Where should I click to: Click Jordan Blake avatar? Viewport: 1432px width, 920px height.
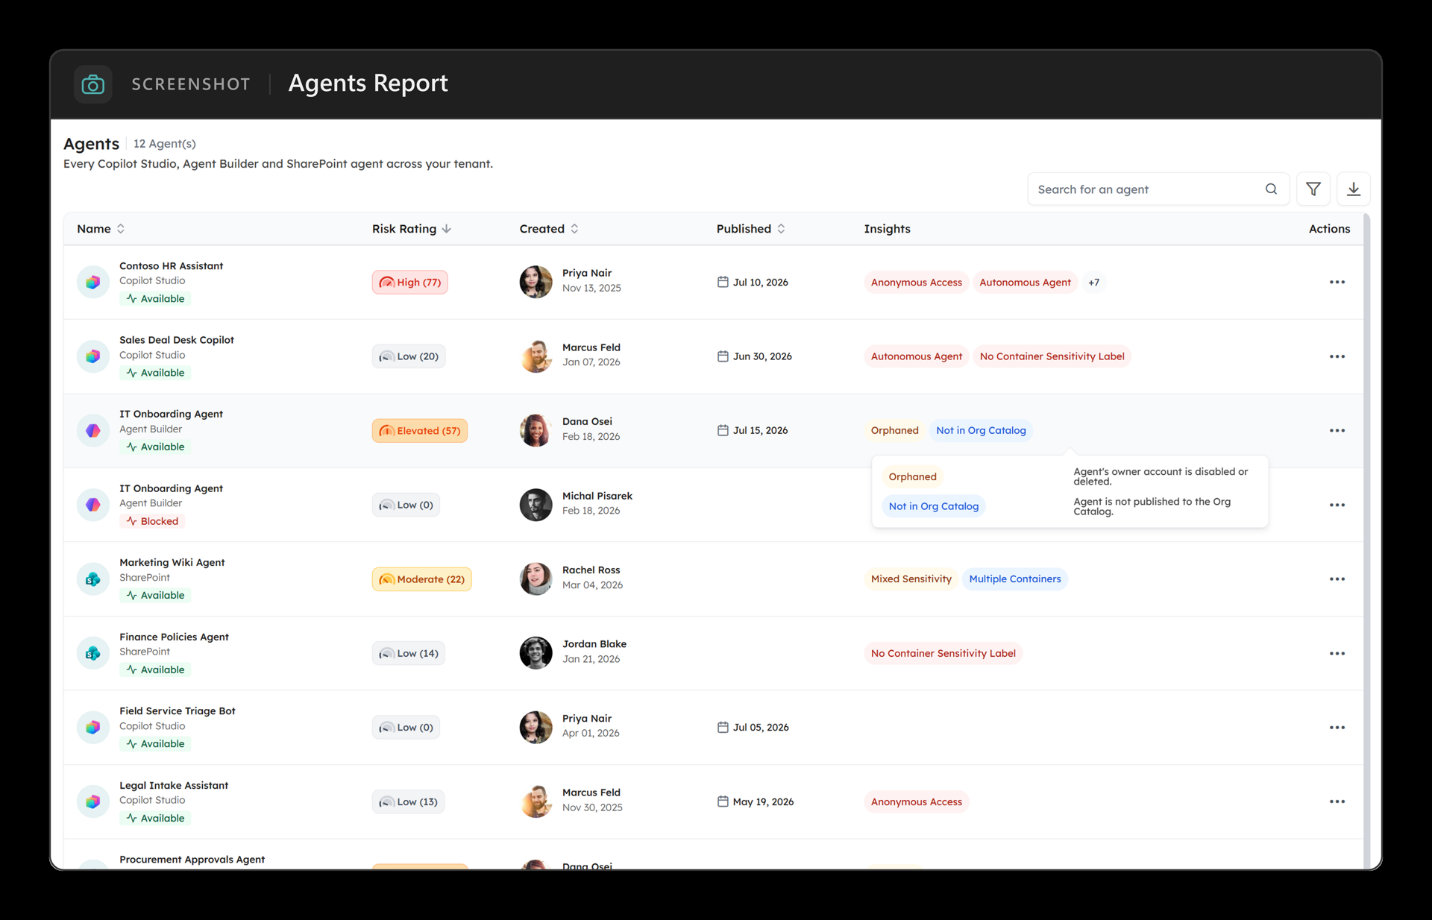click(536, 653)
